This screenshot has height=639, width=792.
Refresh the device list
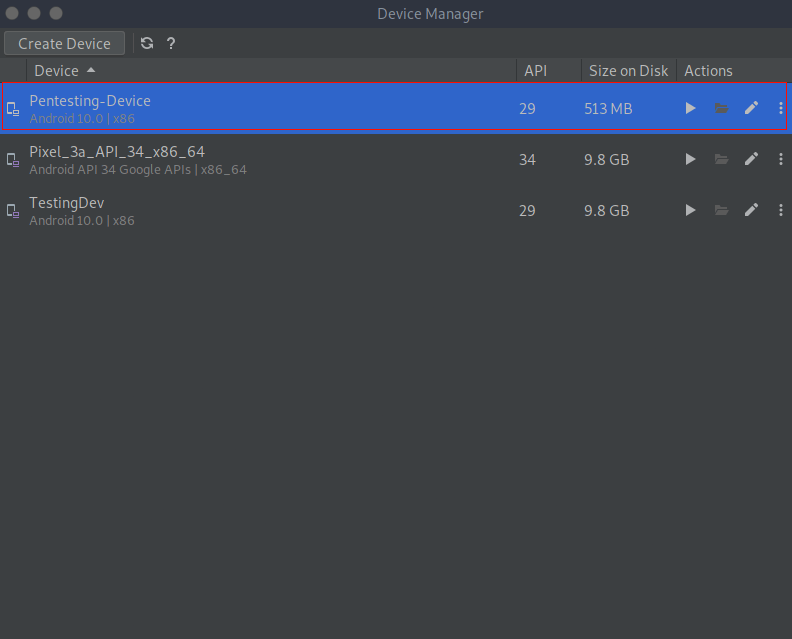click(147, 43)
